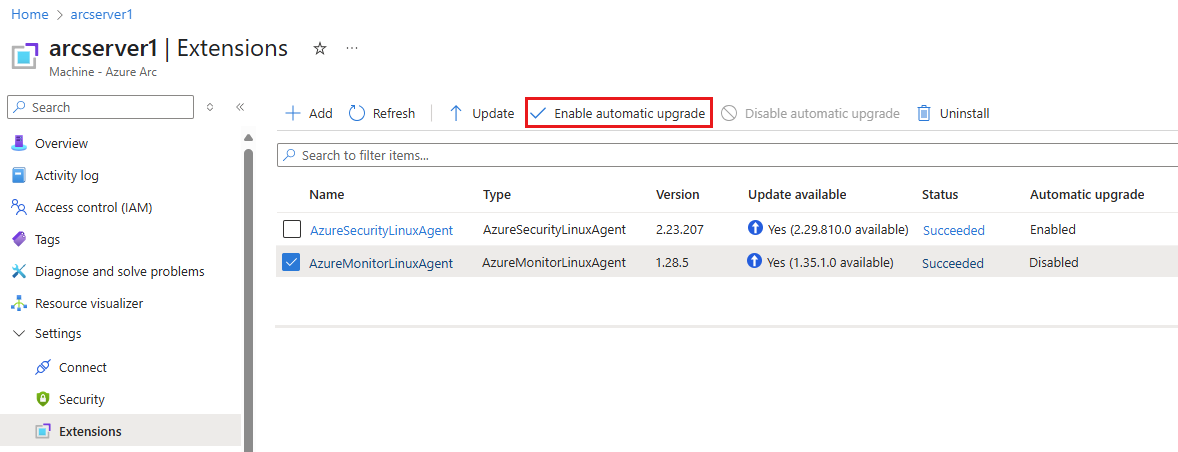The image size is (1178, 452).
Task: Click the Connect plug icon
Action: click(44, 367)
